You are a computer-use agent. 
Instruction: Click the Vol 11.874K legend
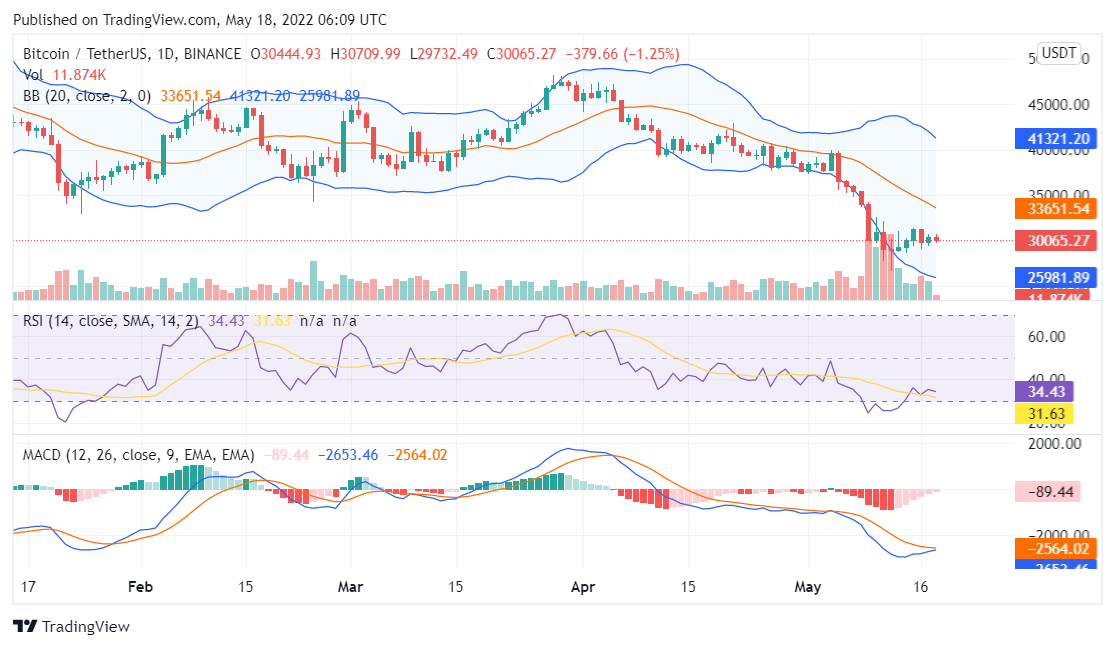[x=64, y=75]
